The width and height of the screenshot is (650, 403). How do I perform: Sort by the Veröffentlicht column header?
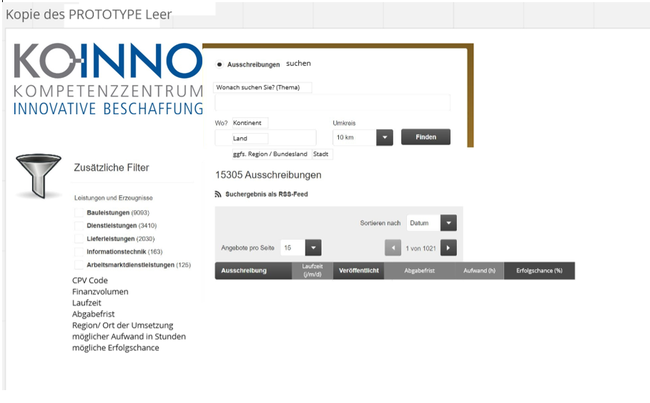[357, 270]
